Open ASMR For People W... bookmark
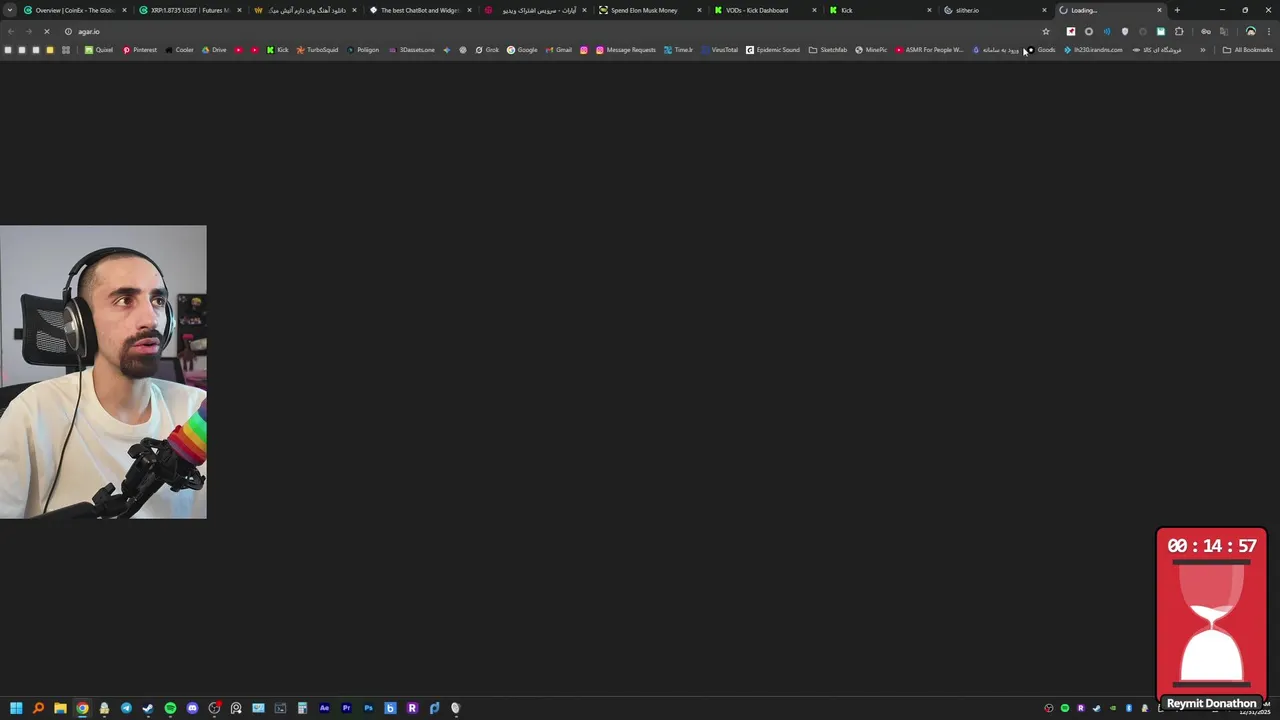 click(x=929, y=50)
